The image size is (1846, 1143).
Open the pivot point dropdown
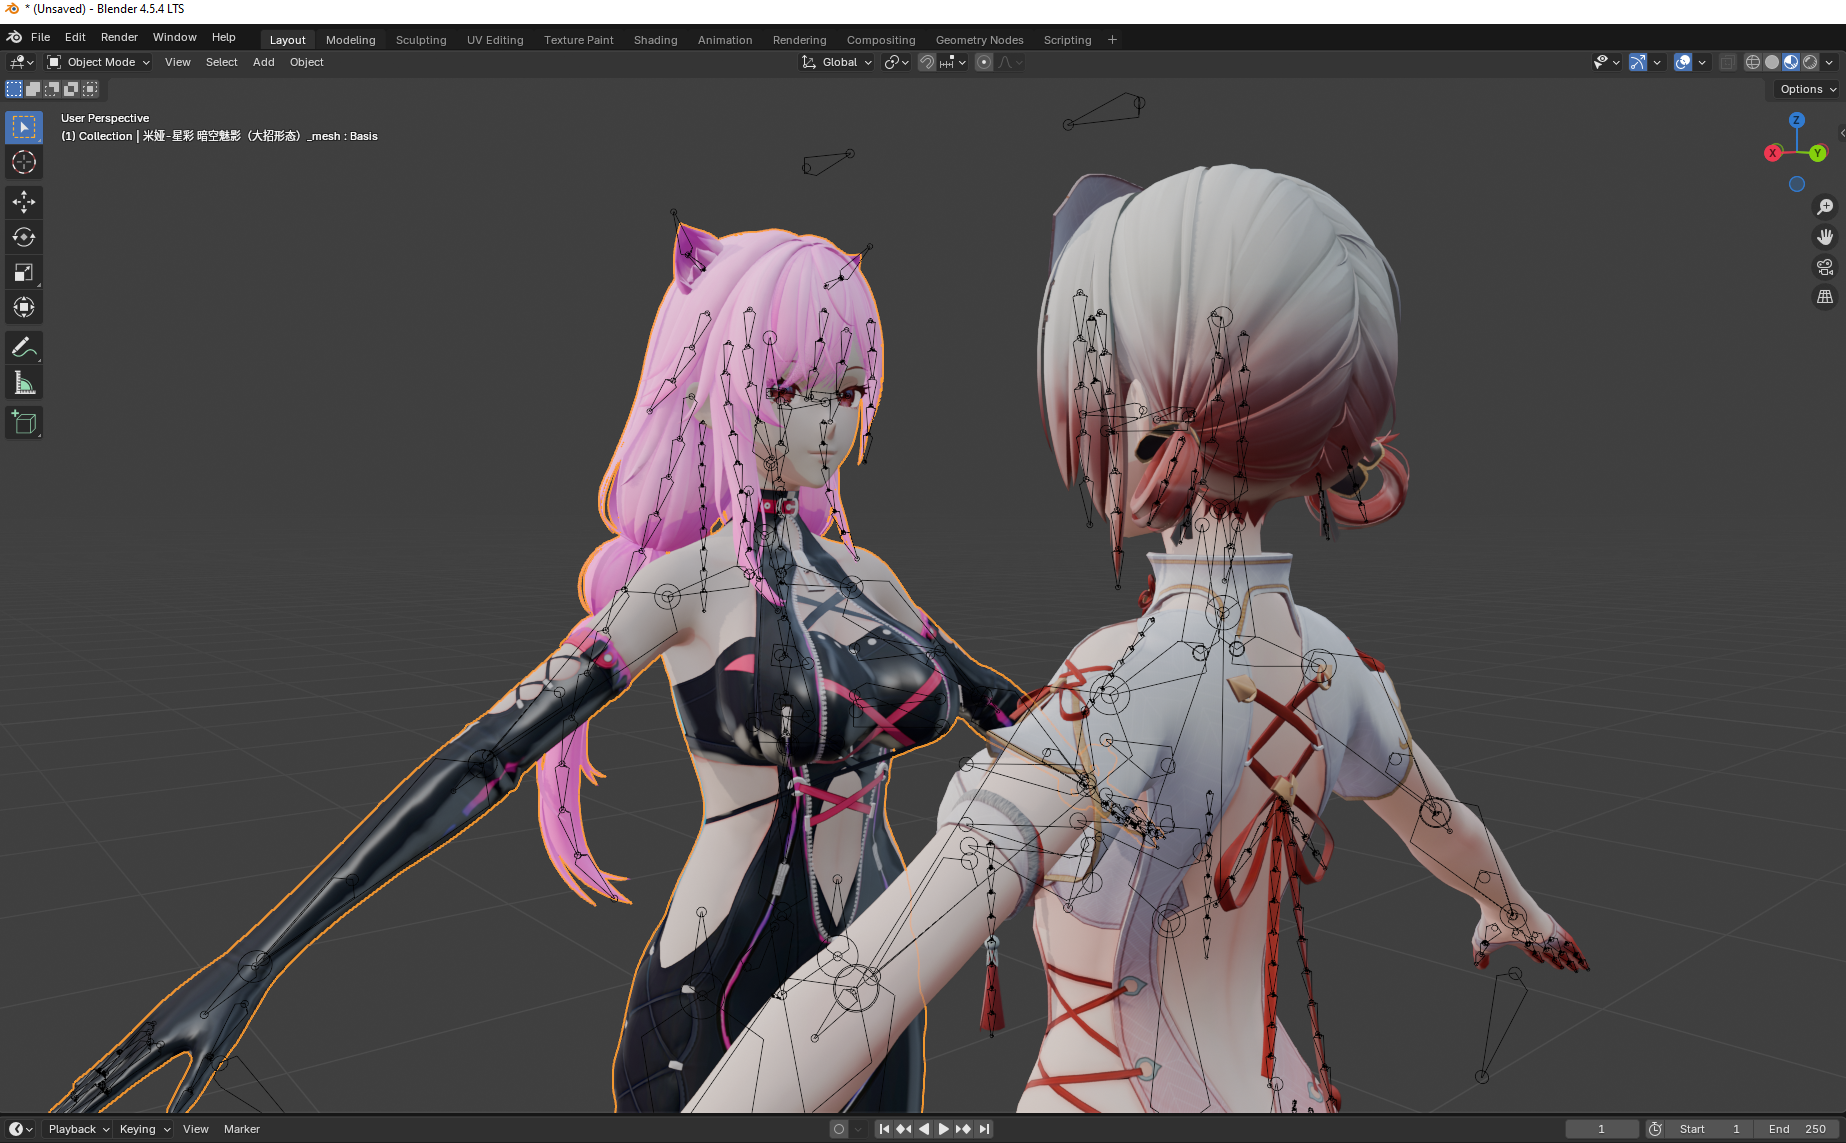tap(897, 62)
